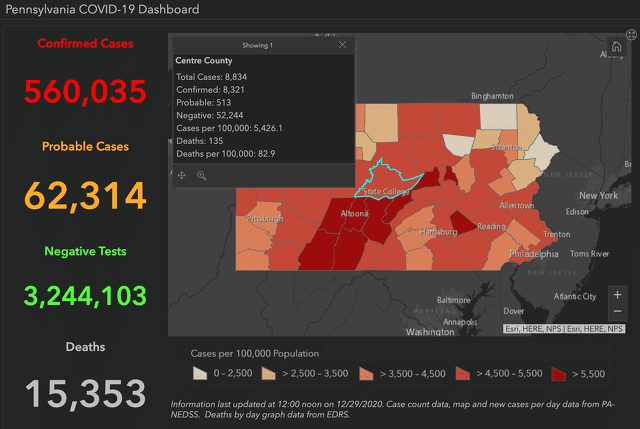Expand the dashboard with top-right fullscreen icon
Screen dimensions: 640x429
click(631, 35)
